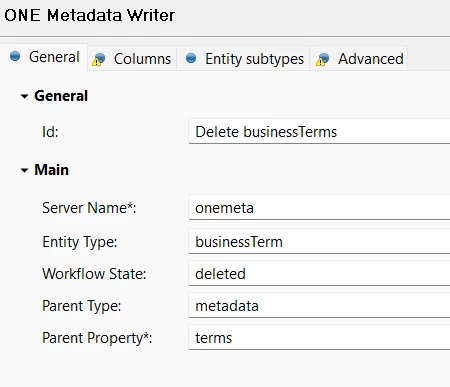
Task: Click the Main section heading
Action: click(x=52, y=170)
